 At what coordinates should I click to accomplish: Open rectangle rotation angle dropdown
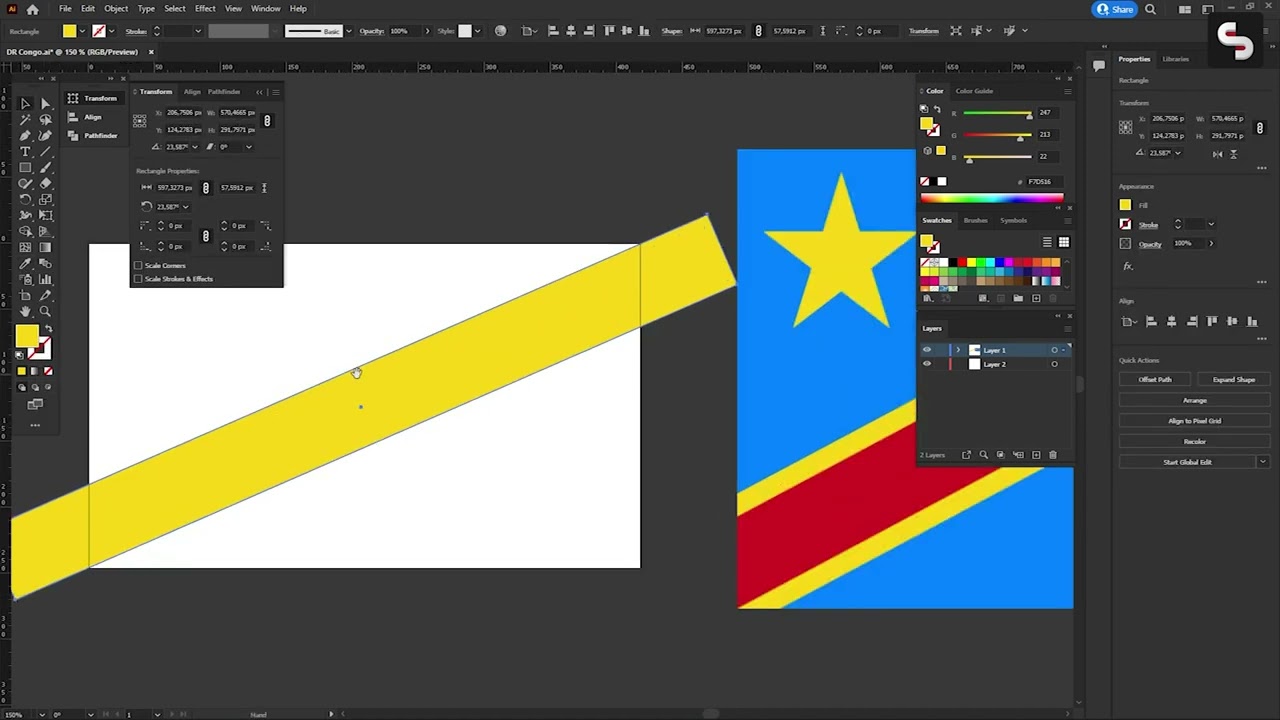186,207
